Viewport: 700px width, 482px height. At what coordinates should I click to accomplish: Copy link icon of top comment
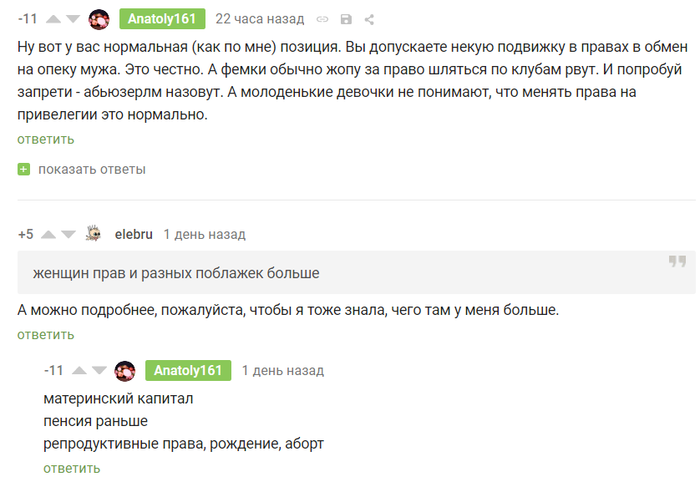pyautogui.click(x=322, y=19)
